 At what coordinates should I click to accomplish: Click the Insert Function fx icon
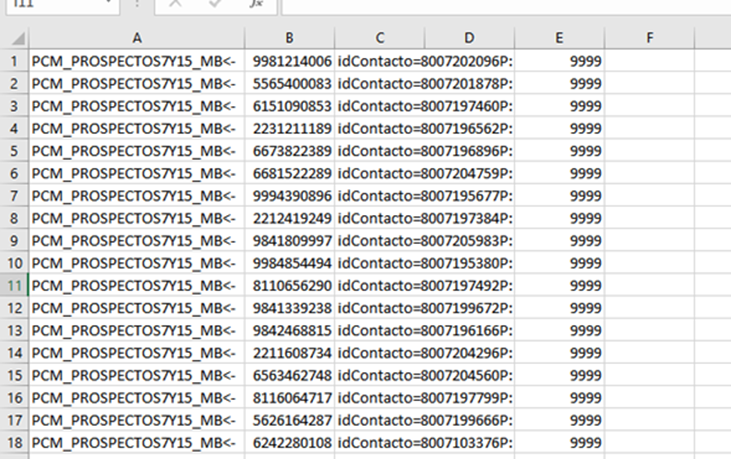(256, 4)
